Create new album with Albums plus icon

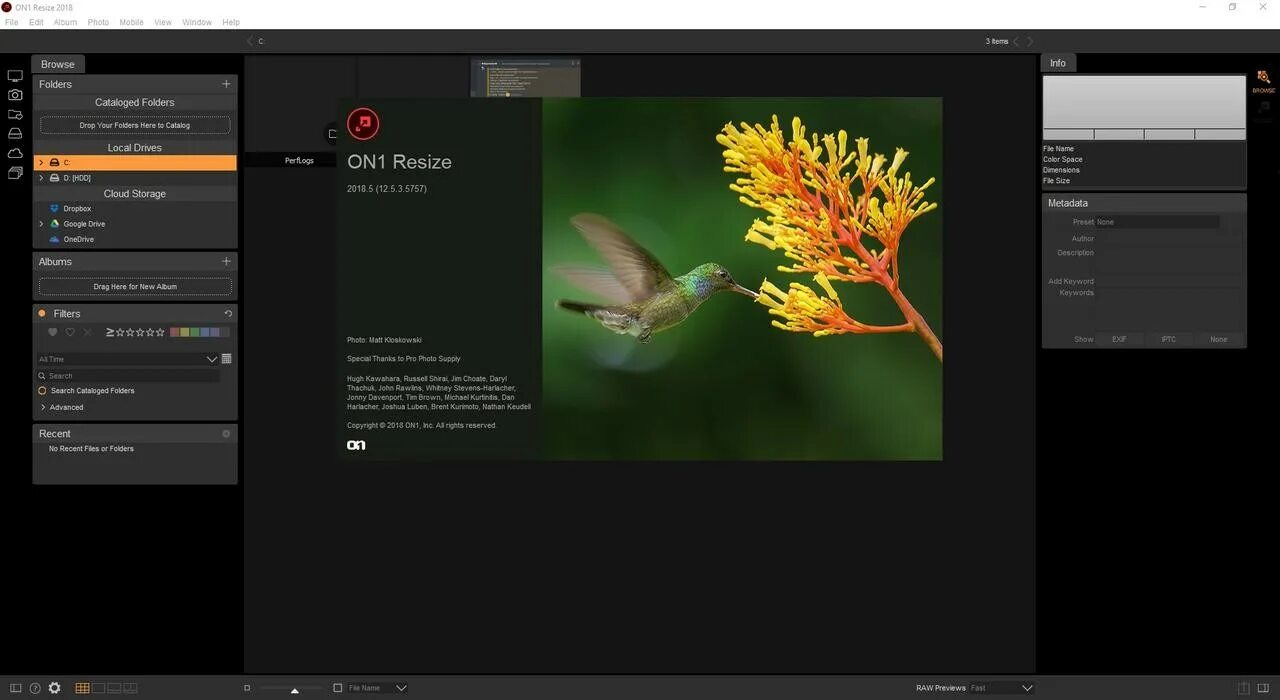[x=226, y=261]
